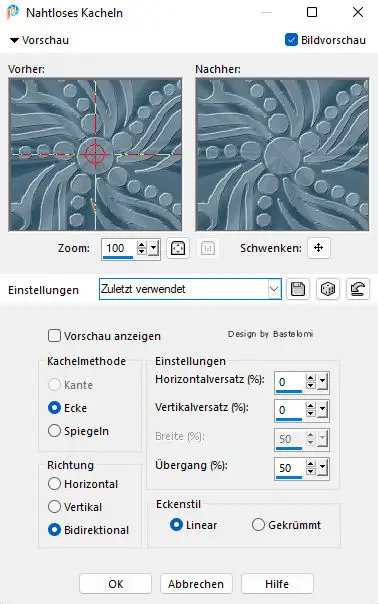The height and width of the screenshot is (604, 378).
Task: Click the save preset floppy disk icon
Action: [x=298, y=289]
